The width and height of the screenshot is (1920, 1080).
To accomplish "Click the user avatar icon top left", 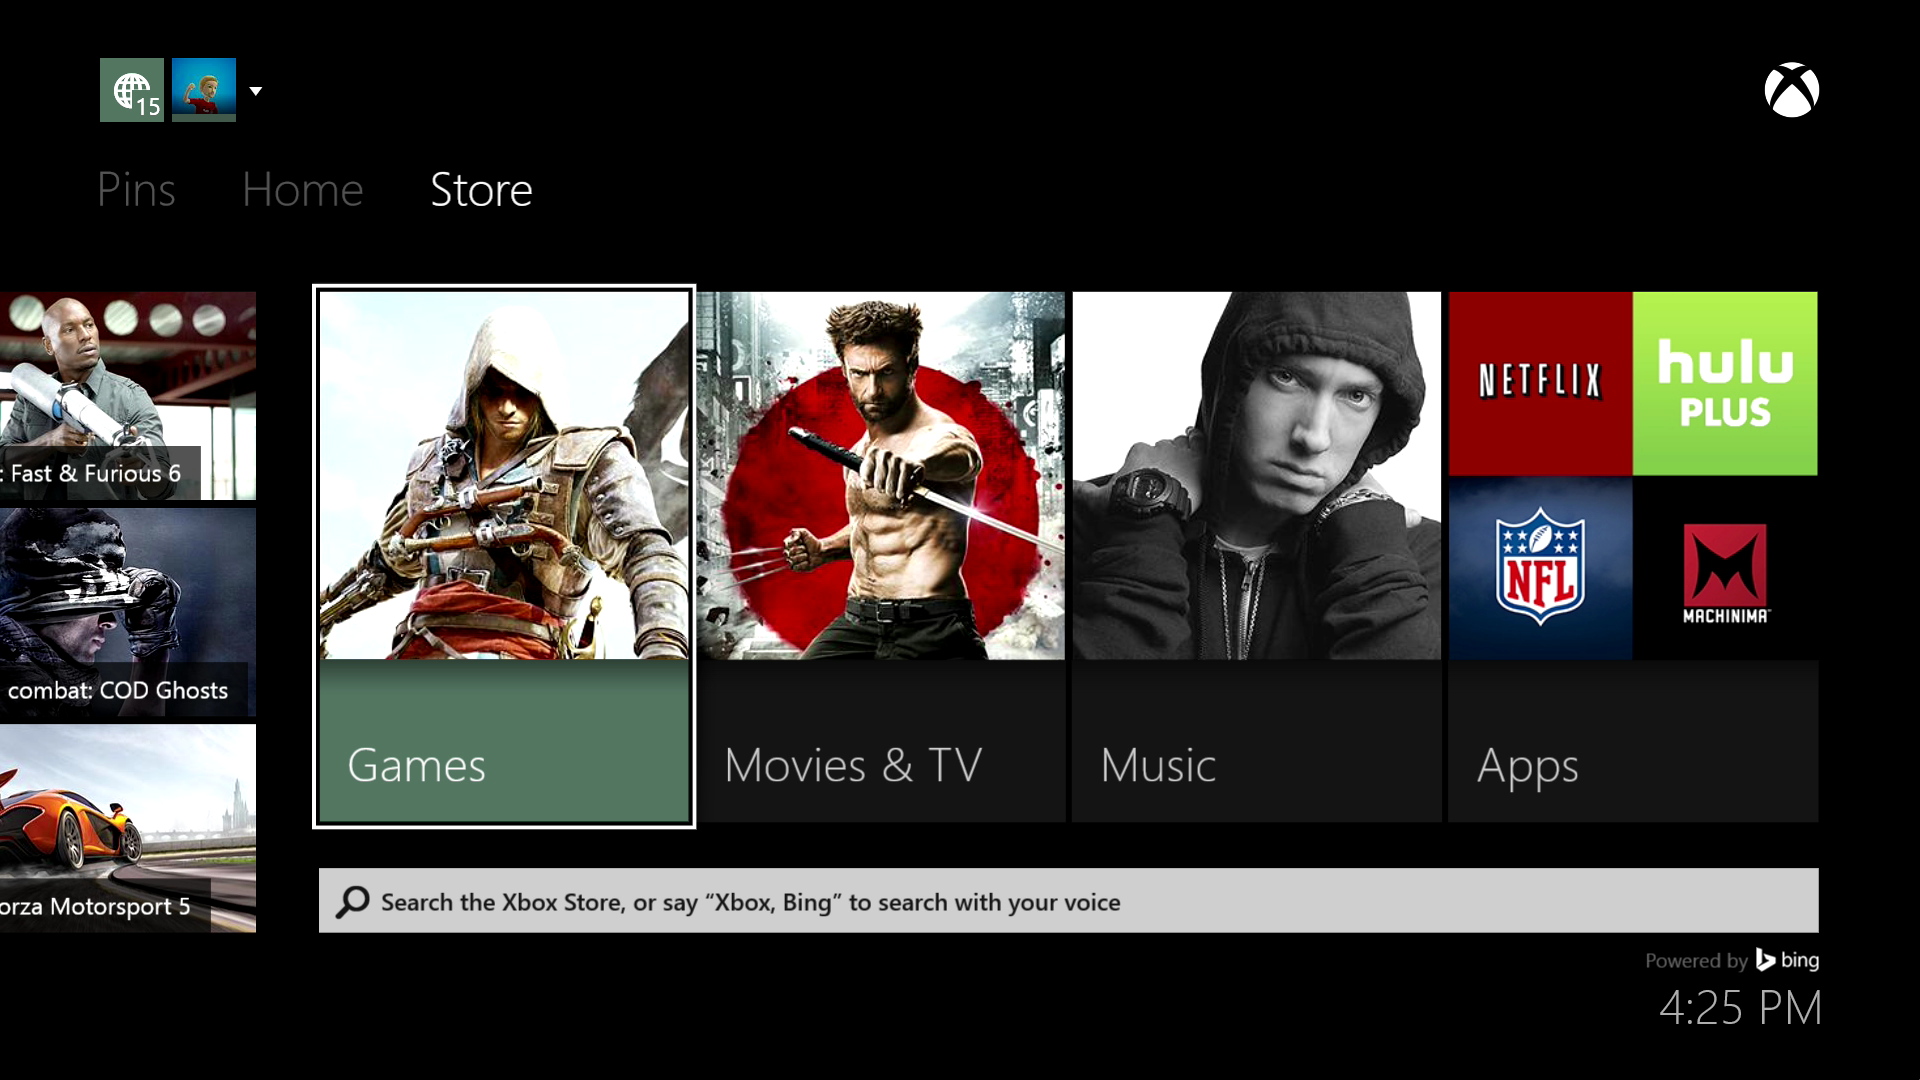I will point(204,90).
